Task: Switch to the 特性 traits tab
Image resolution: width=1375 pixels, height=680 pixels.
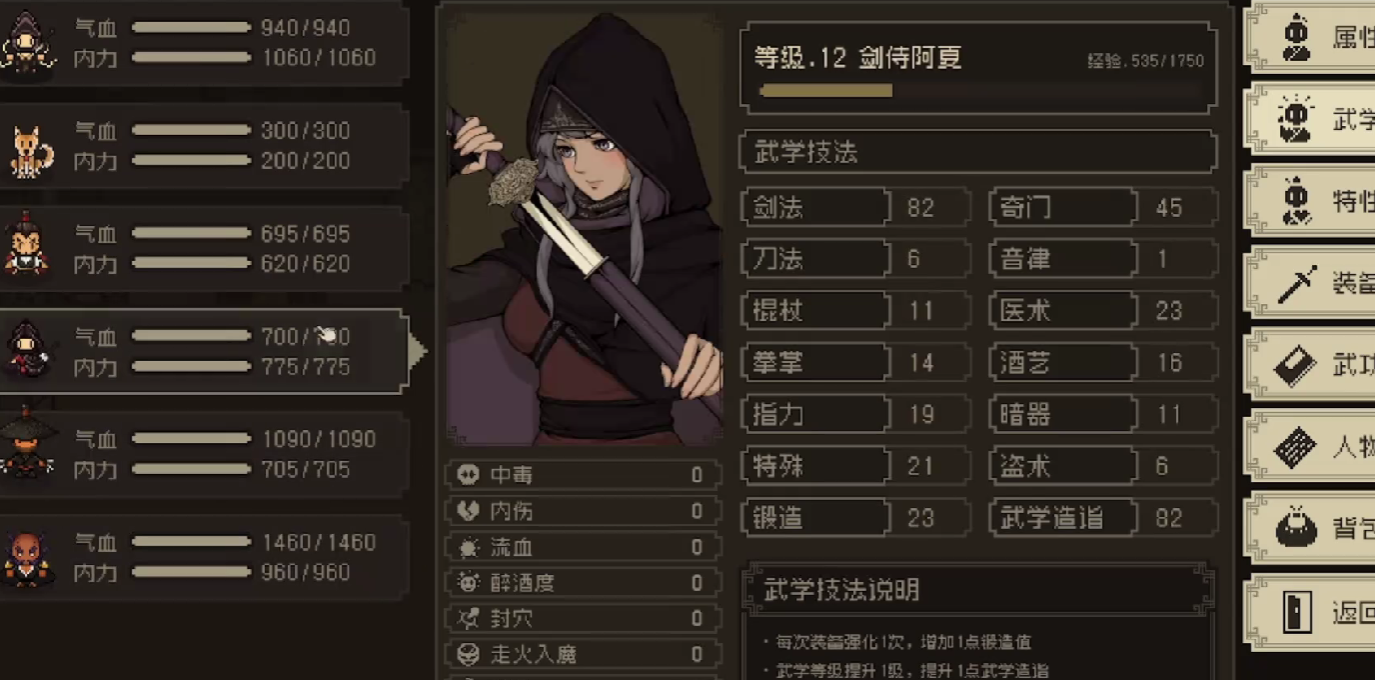Action: [x=1309, y=201]
